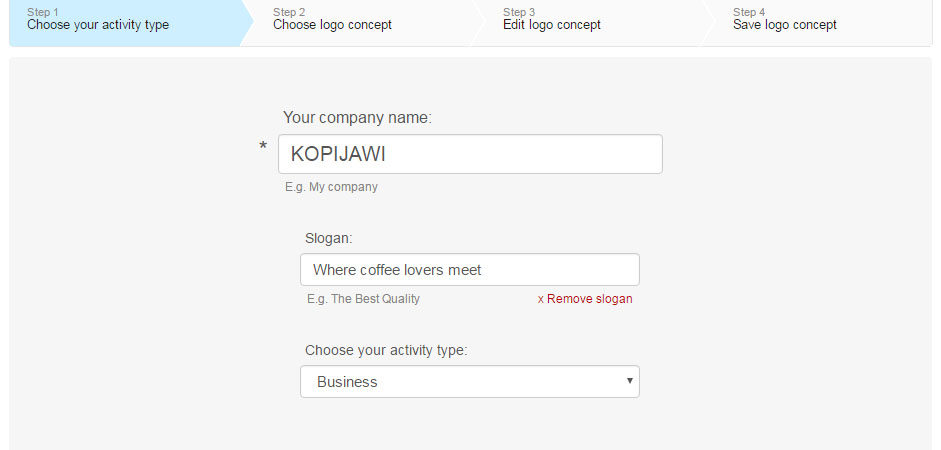
Task: Click the dropdown arrow on activity type
Action: pos(630,381)
